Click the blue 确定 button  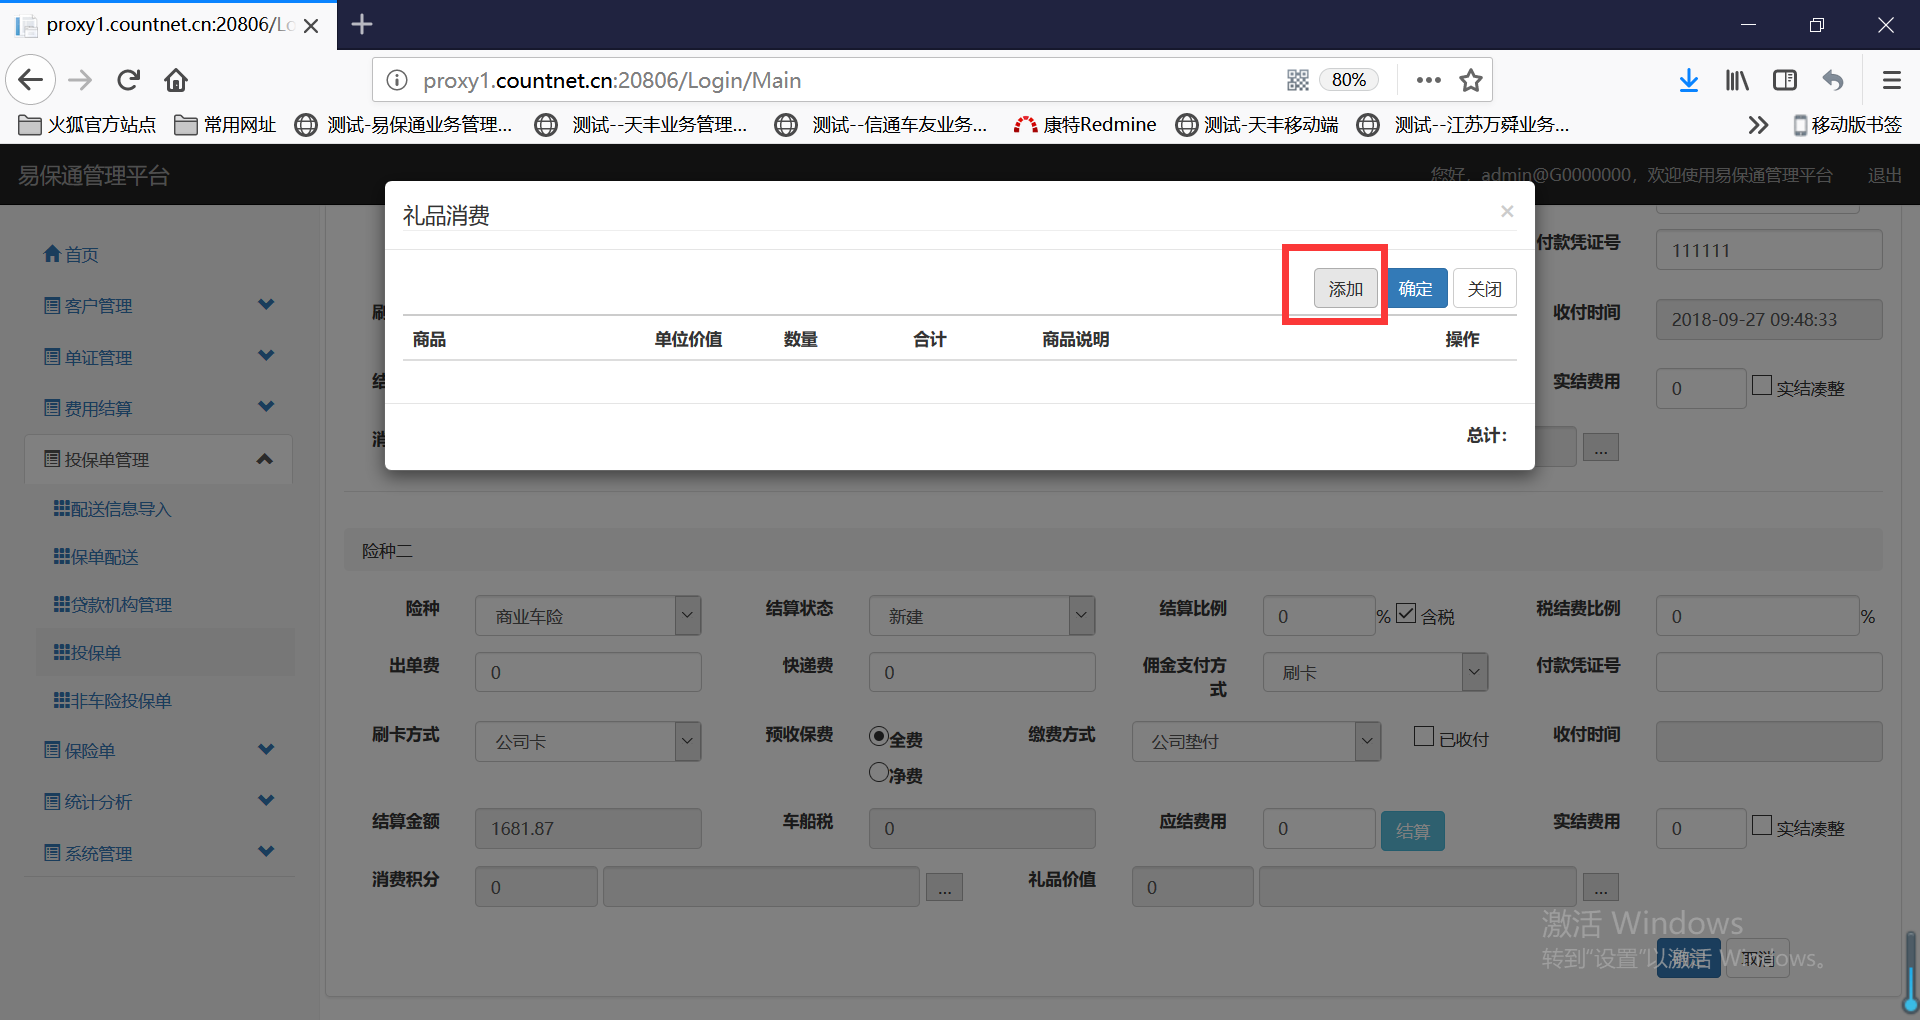(x=1416, y=289)
